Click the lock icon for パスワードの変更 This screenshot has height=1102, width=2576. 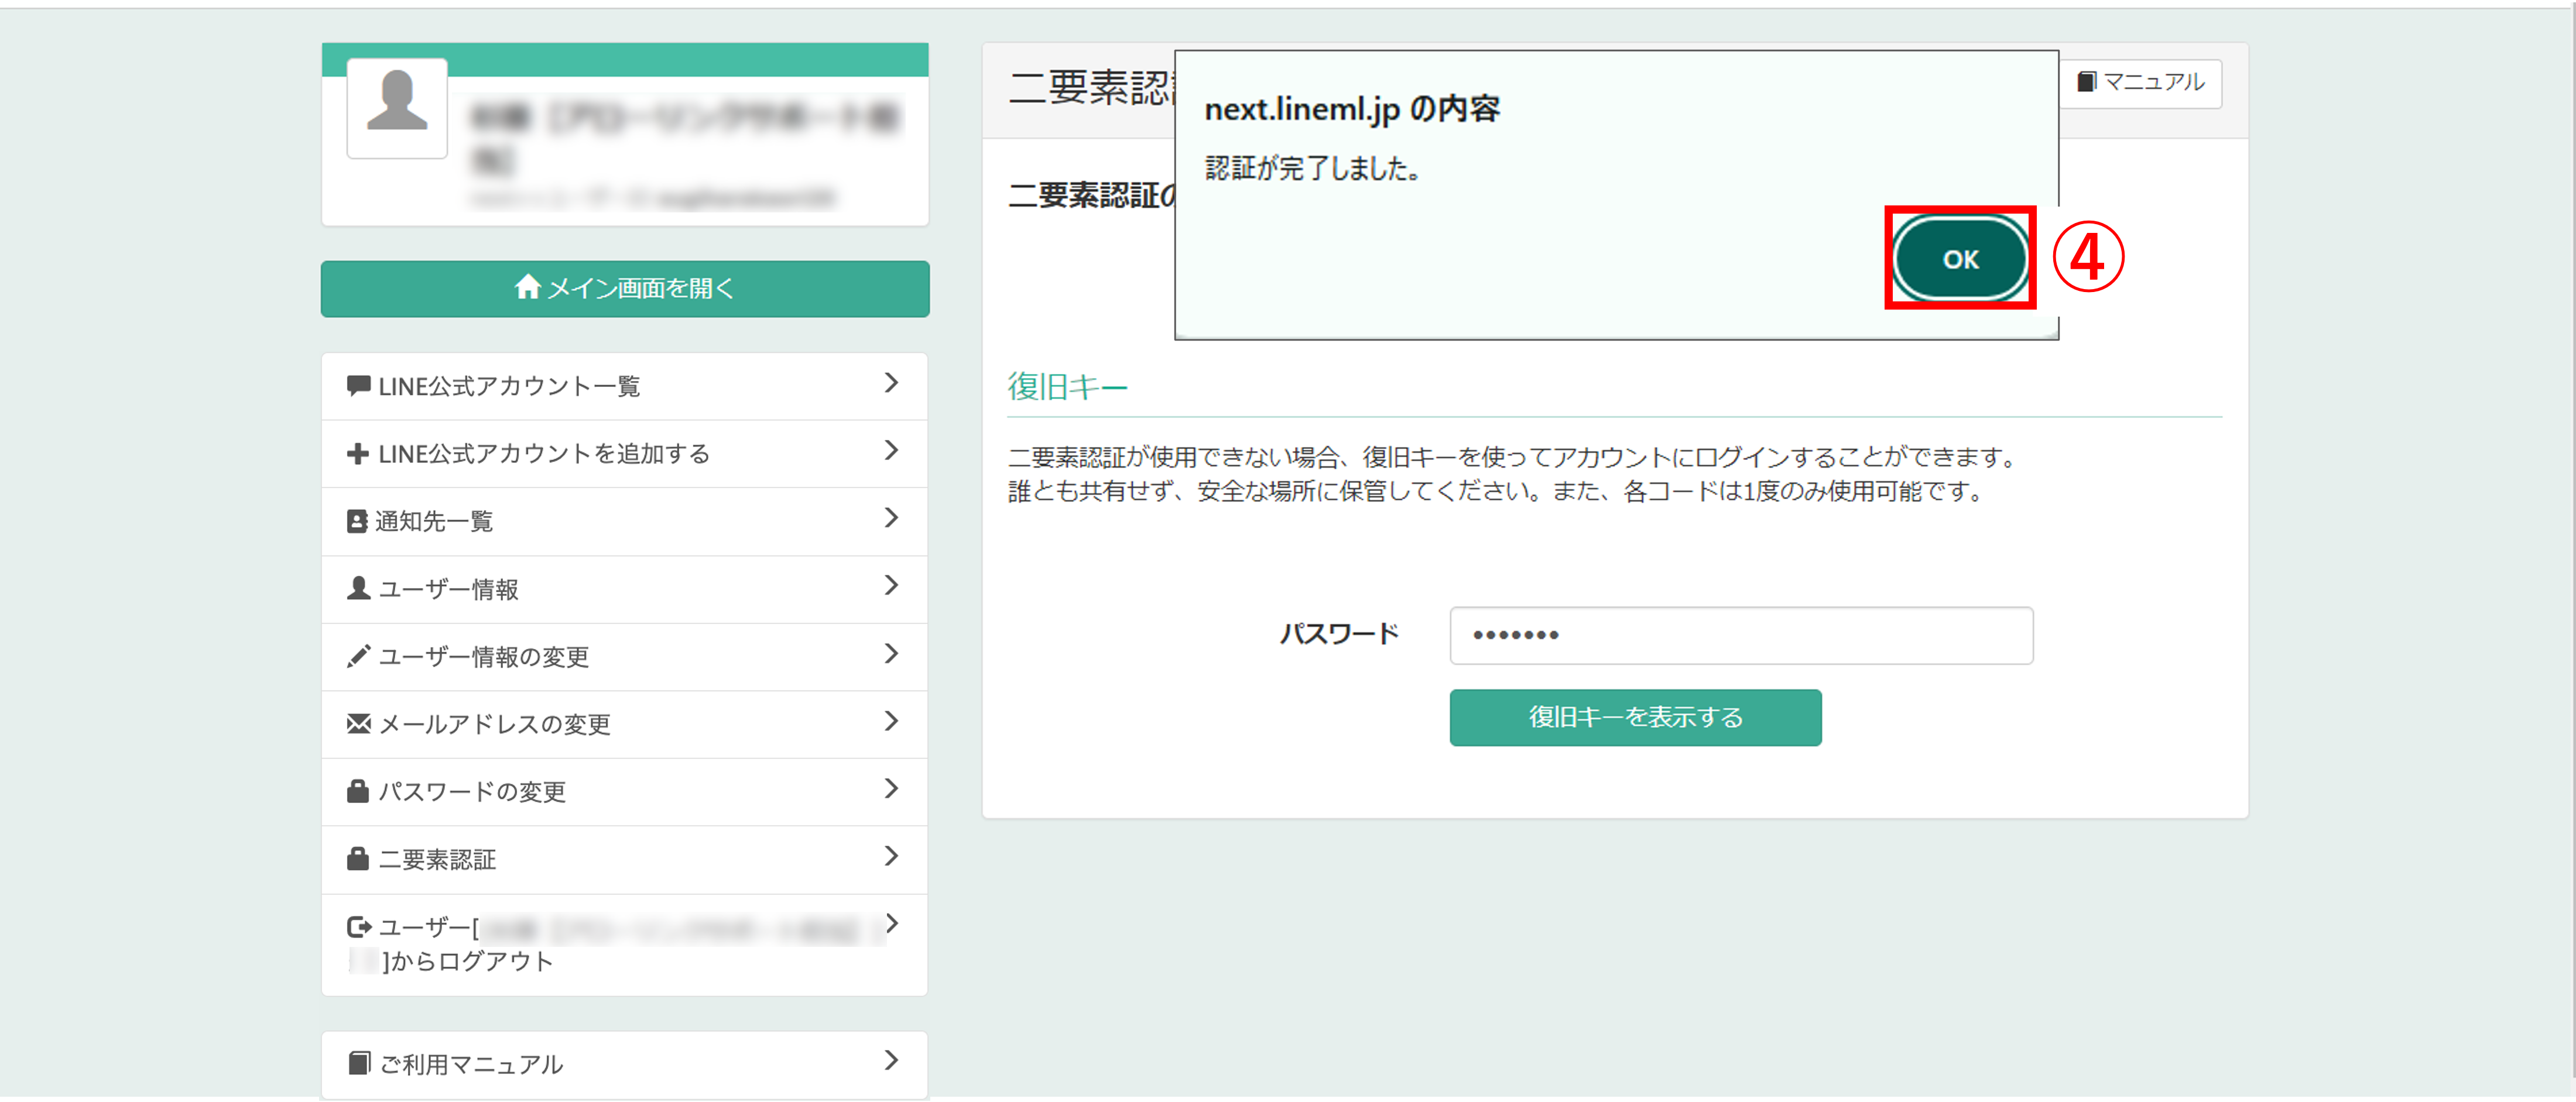point(358,791)
